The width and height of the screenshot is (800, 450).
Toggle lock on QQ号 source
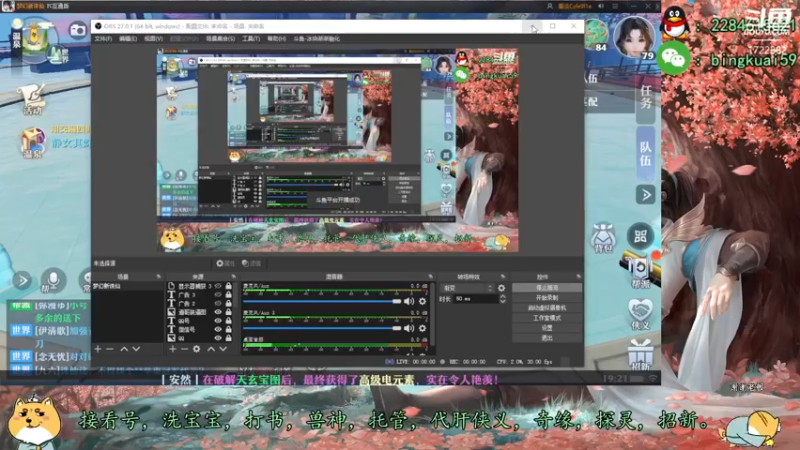pos(229,321)
